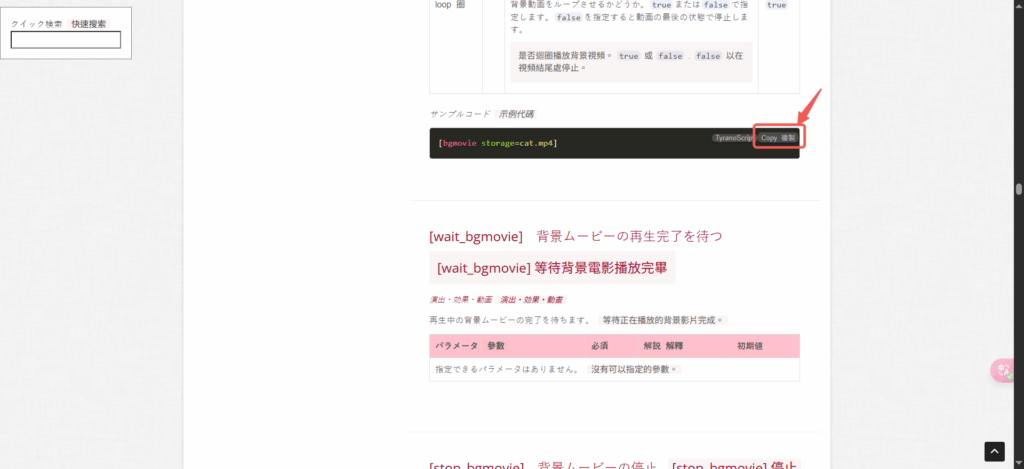The width and height of the screenshot is (1024, 469).
Task: Click the quick search input box
Action: [x=66, y=40]
